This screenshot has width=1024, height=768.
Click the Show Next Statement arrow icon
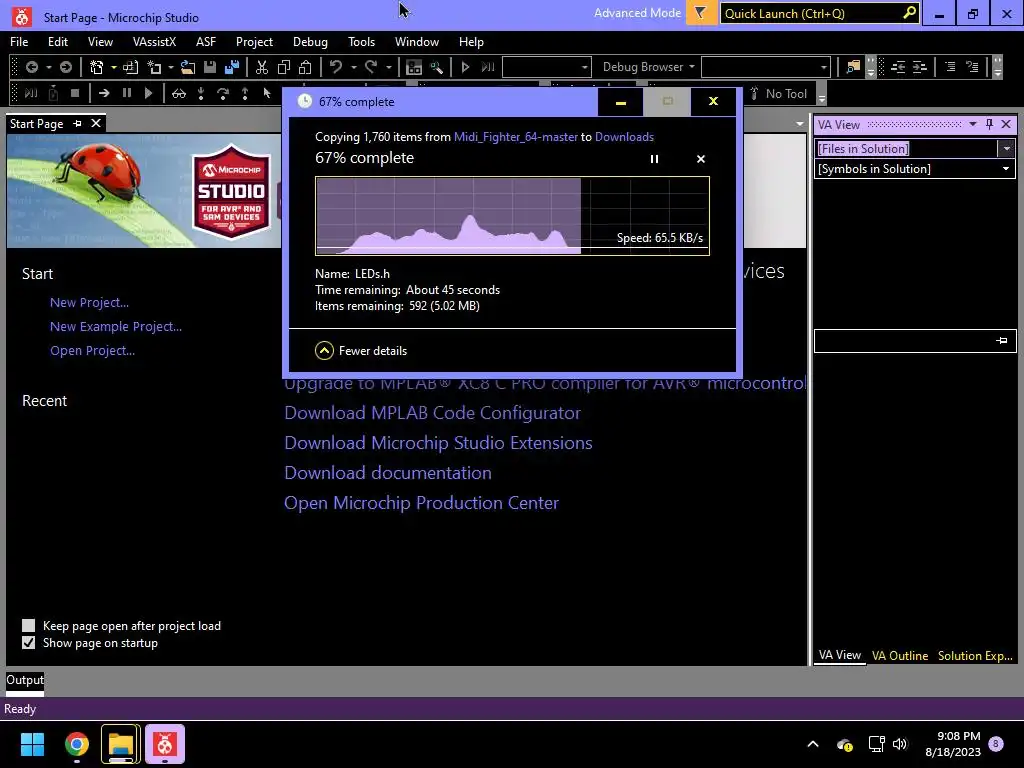click(104, 93)
